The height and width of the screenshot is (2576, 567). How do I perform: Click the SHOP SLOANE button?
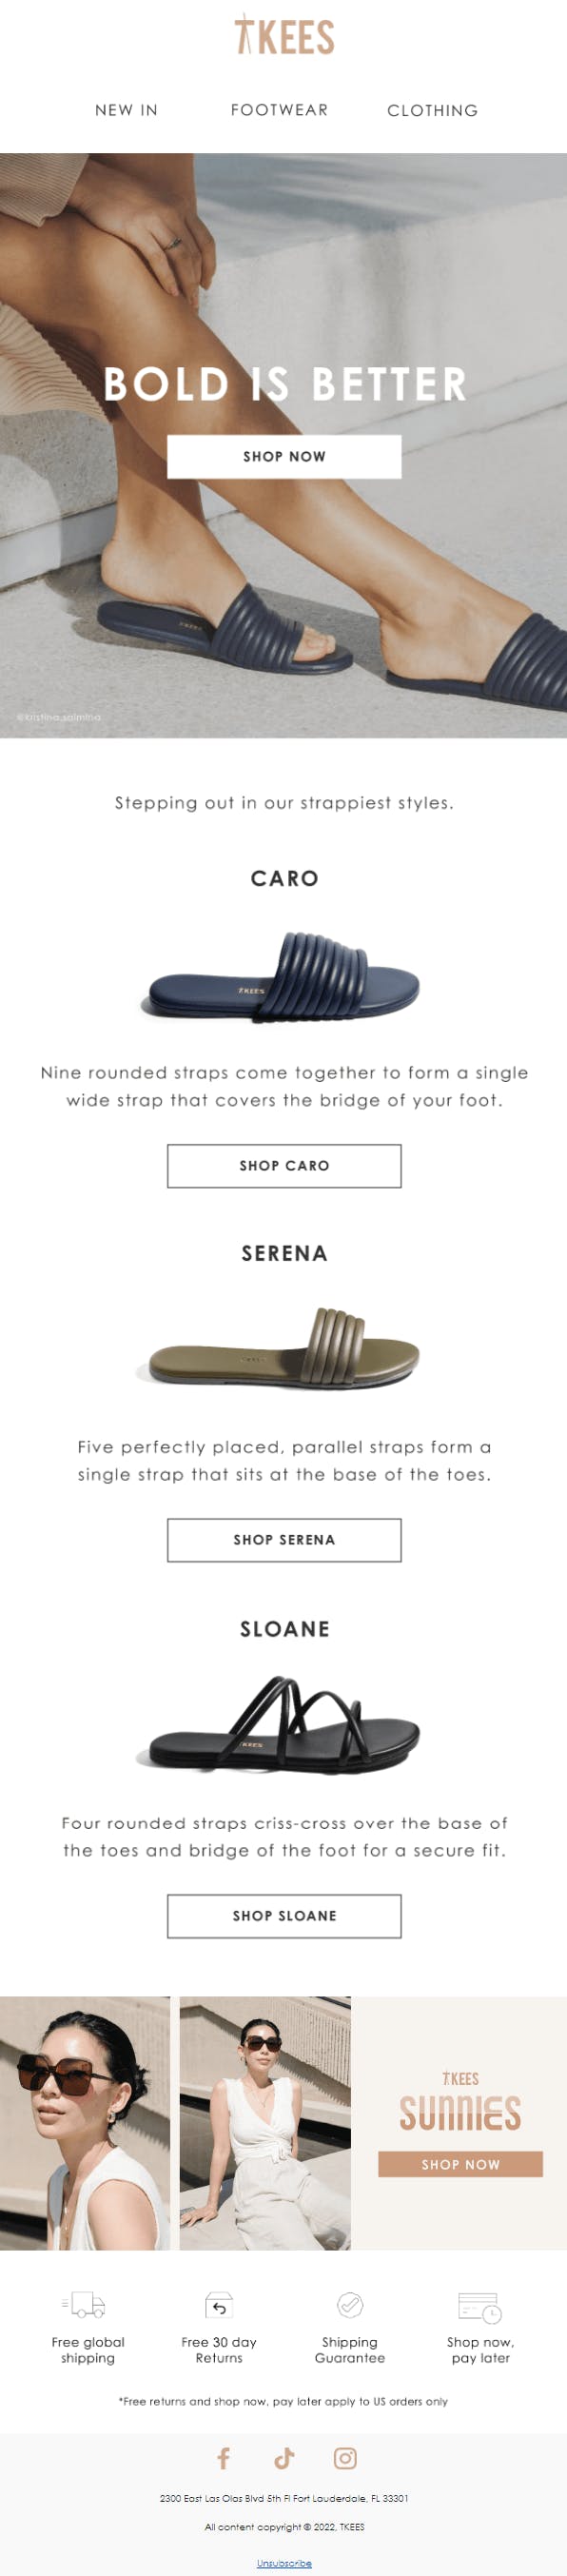coord(284,1915)
